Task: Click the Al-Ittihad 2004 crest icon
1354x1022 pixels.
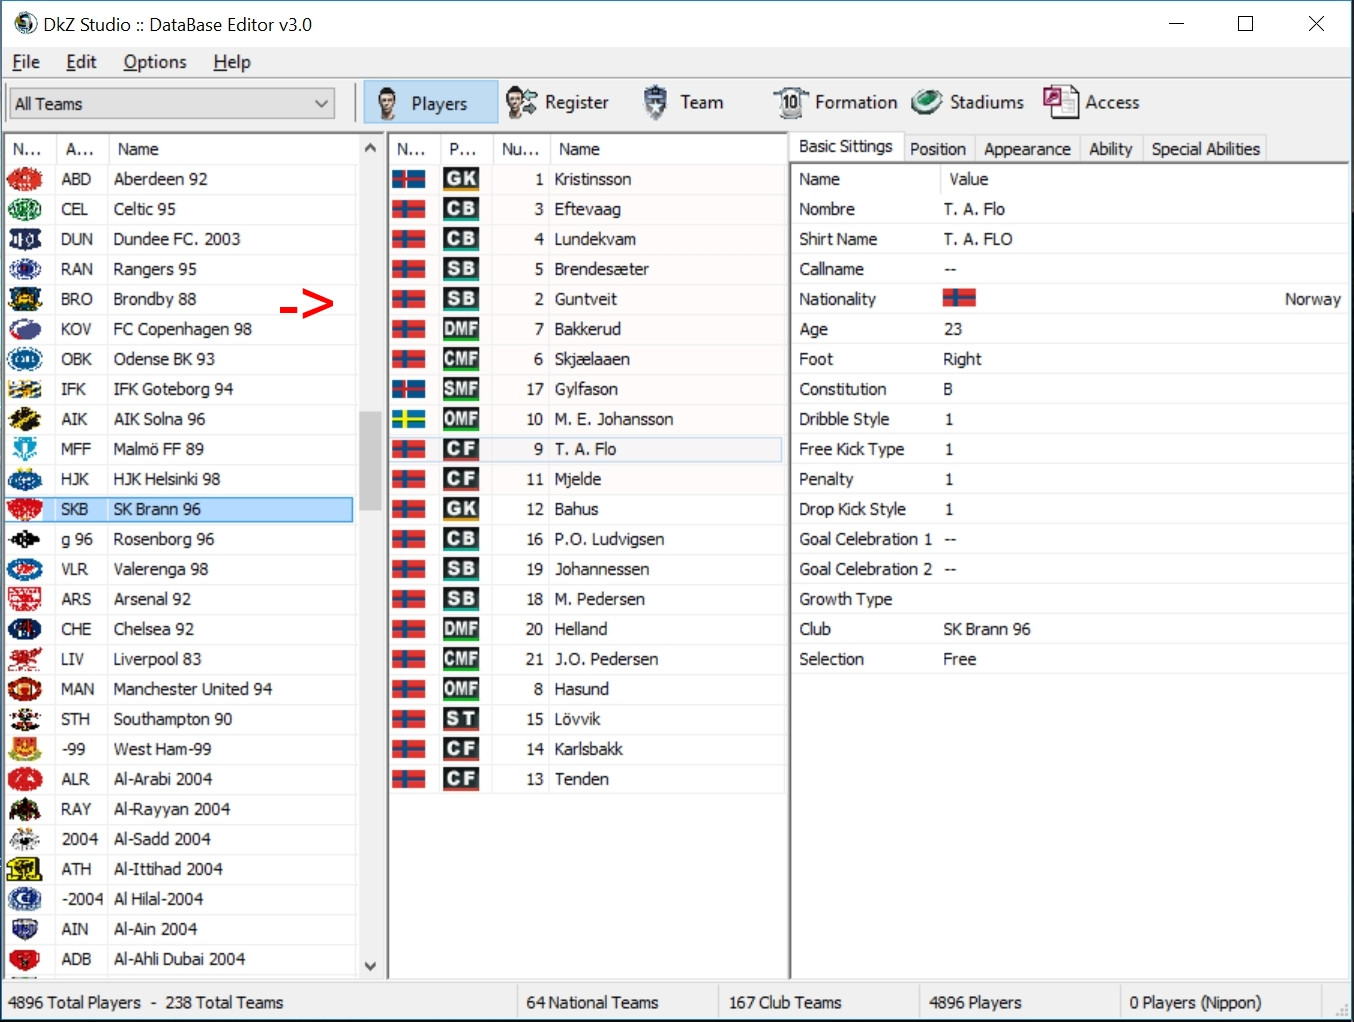Action: coord(25,869)
